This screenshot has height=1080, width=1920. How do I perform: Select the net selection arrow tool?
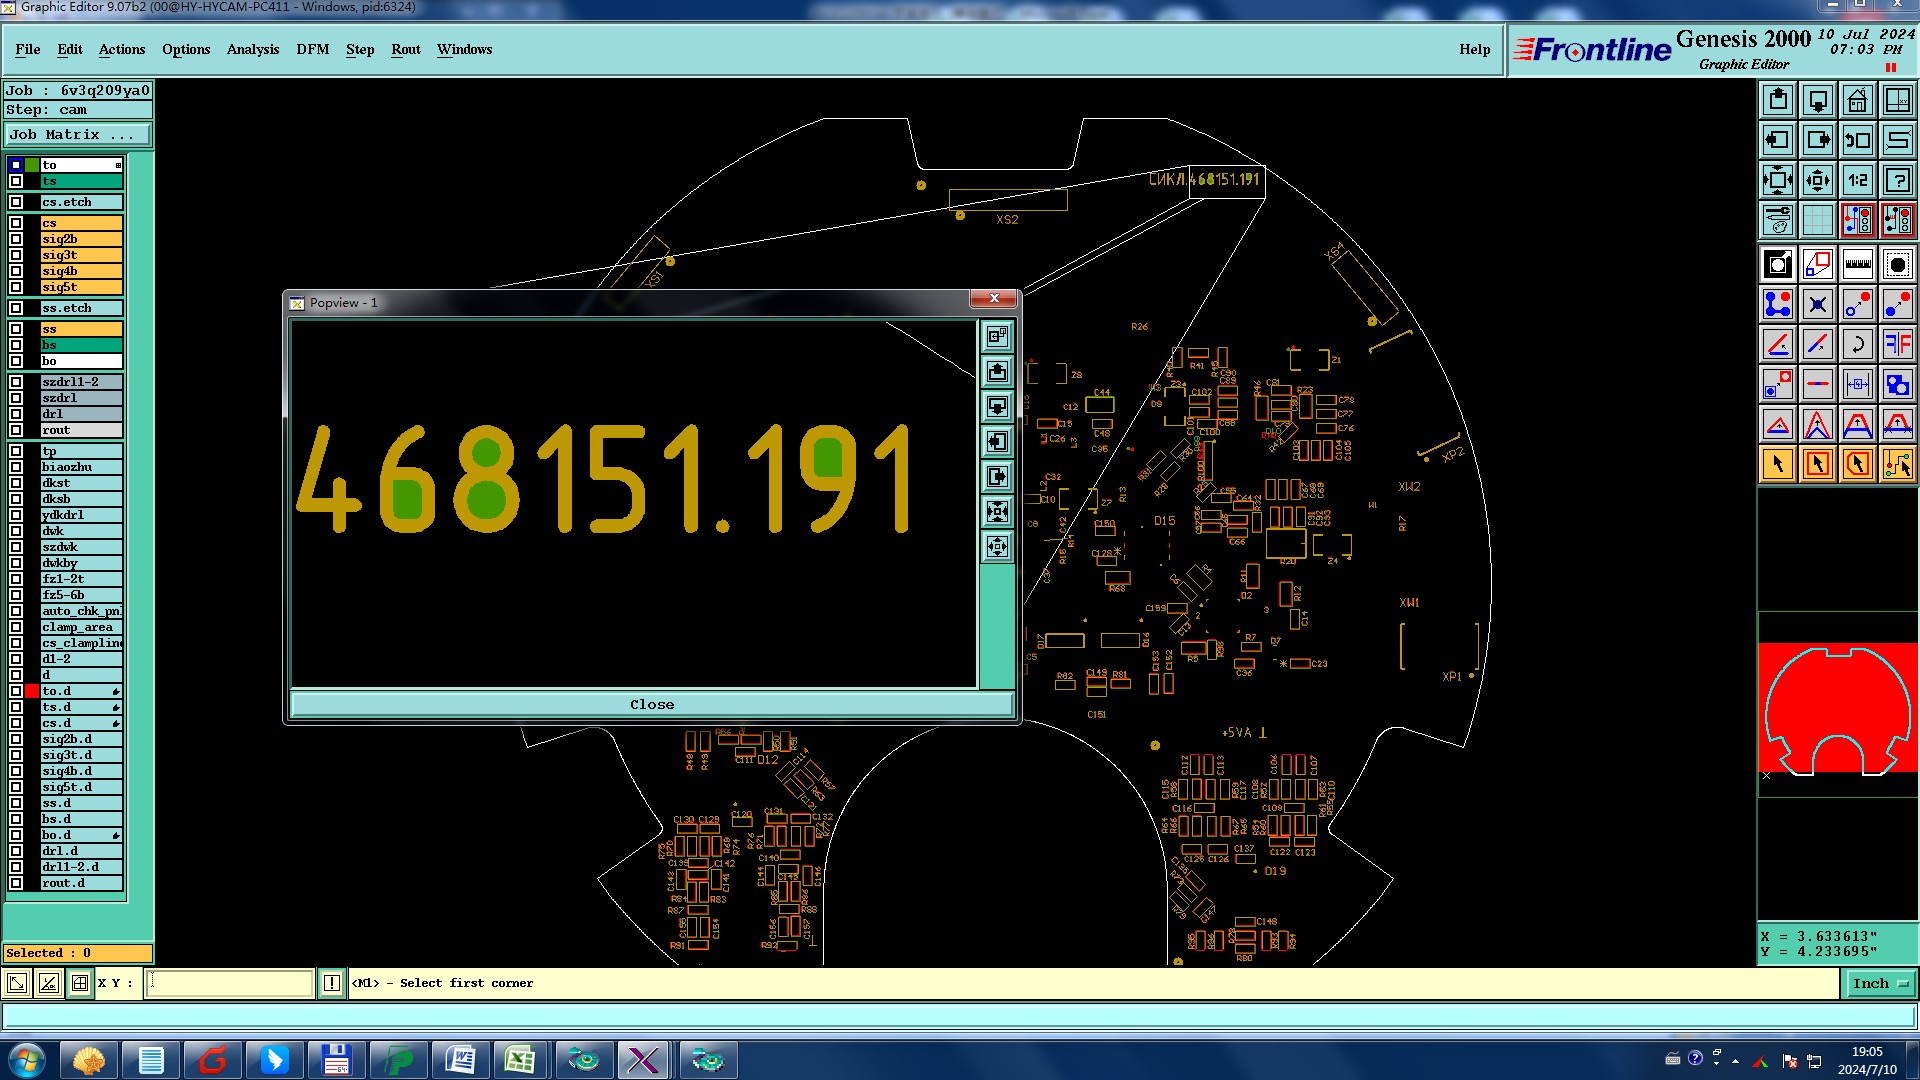click(1897, 464)
